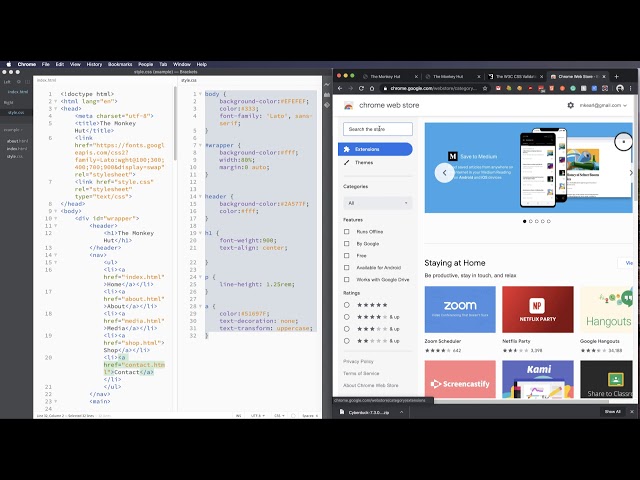Open a new Chrome tab
Viewport: 640px width, 480px height.
pyautogui.click(x=616, y=76)
